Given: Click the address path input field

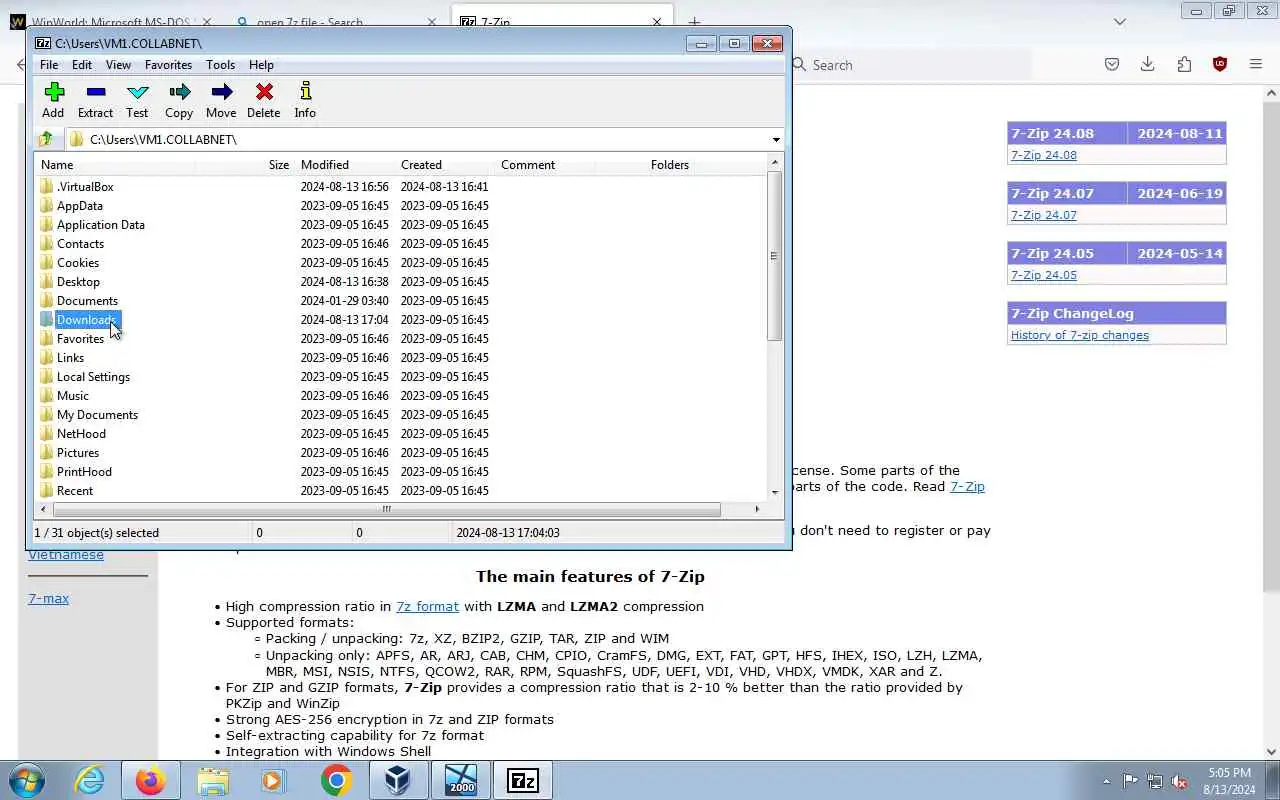Looking at the screenshot, I should tap(418, 140).
